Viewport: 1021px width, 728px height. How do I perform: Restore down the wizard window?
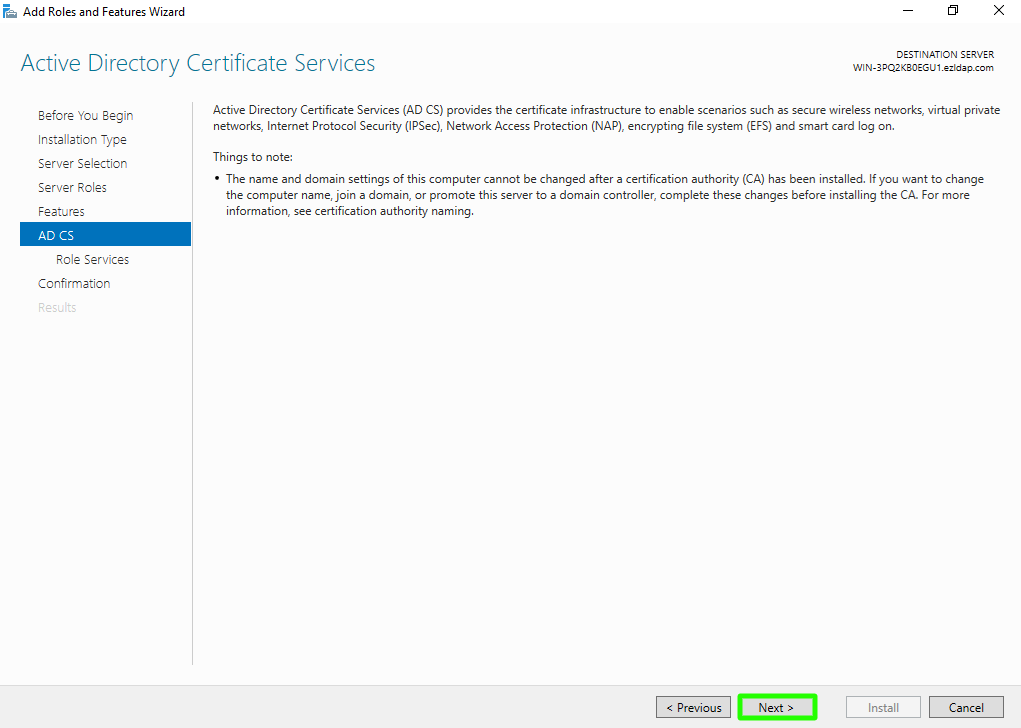pyautogui.click(x=953, y=11)
